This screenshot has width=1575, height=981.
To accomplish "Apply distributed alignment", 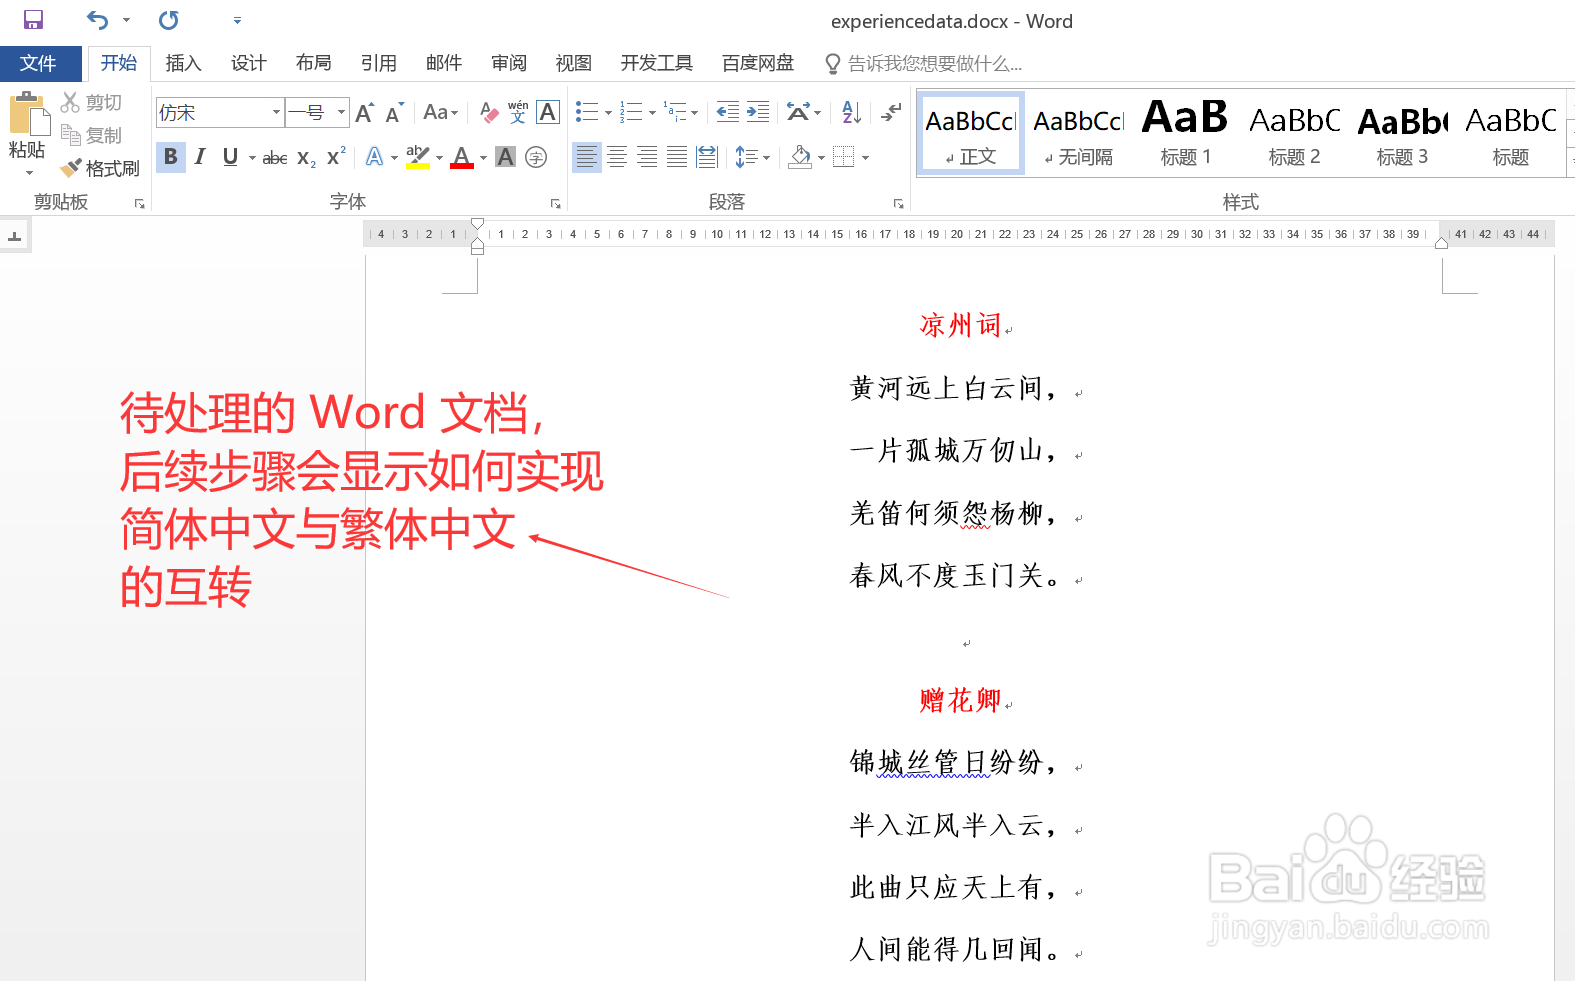I will (x=707, y=157).
